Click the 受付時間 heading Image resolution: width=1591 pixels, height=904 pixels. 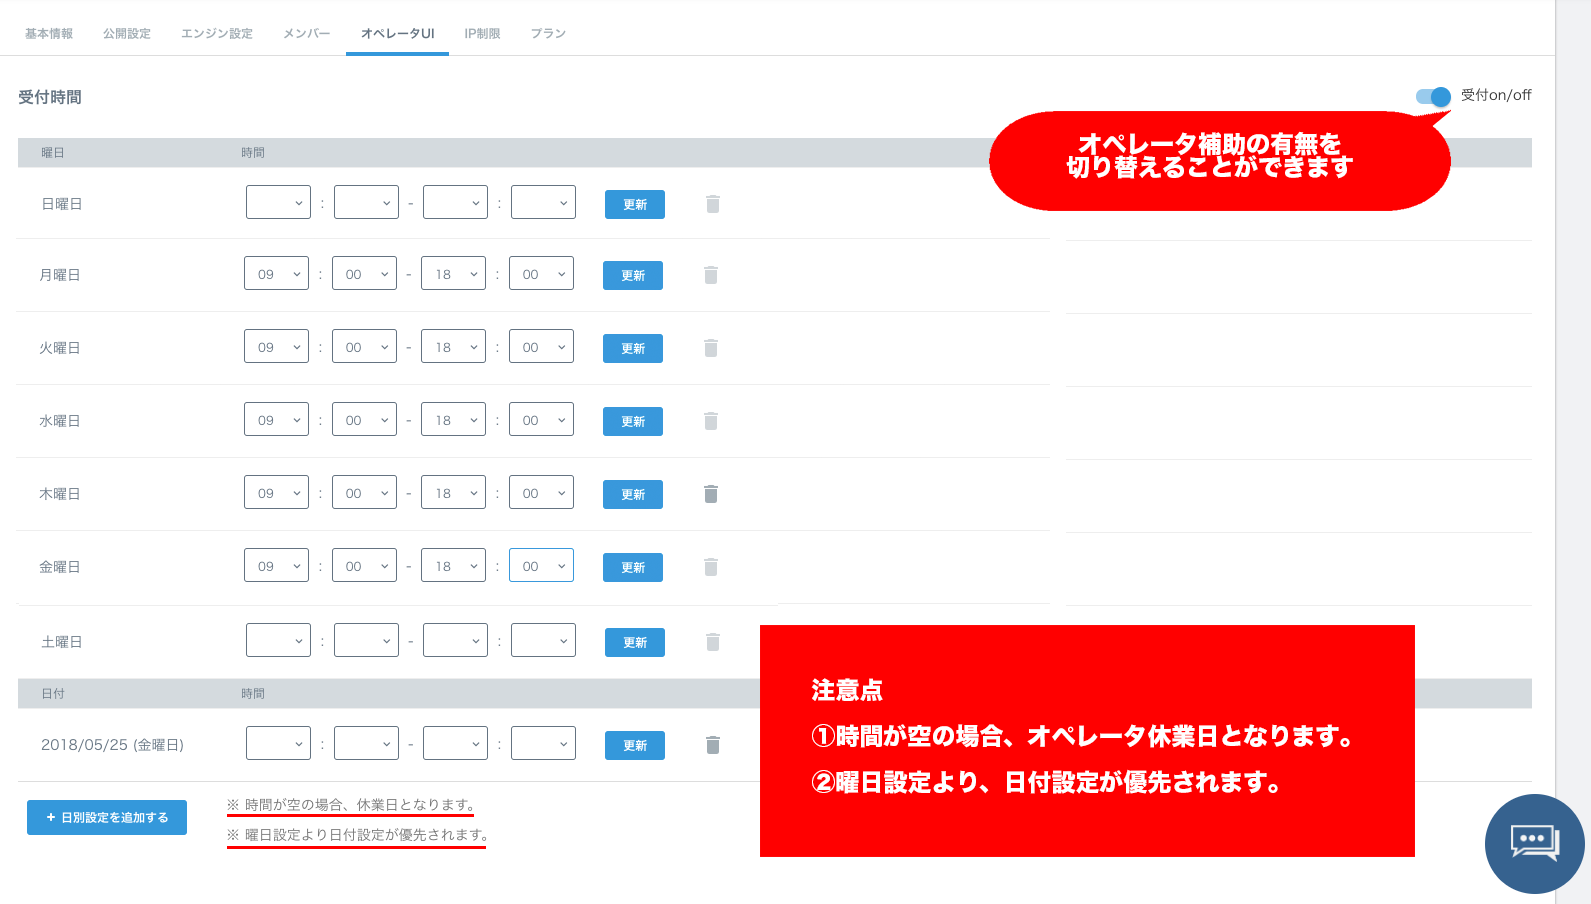point(50,97)
